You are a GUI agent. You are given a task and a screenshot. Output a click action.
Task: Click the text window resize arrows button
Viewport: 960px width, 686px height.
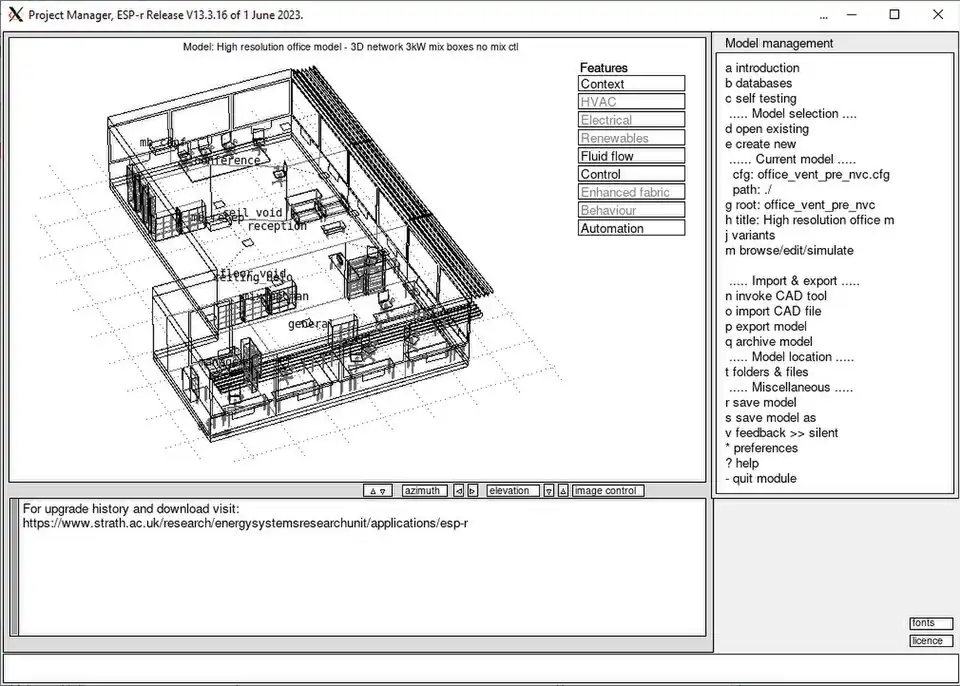click(377, 491)
